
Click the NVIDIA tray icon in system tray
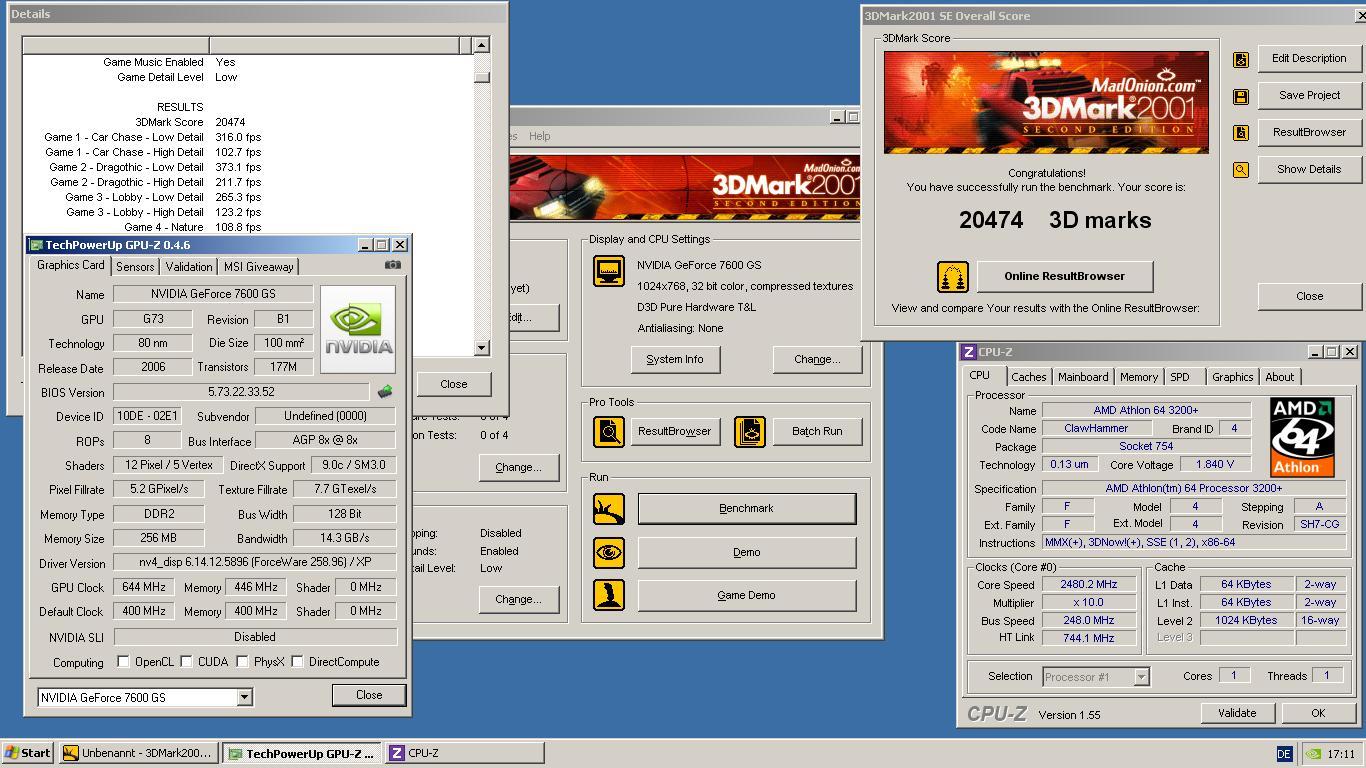(x=1315, y=754)
